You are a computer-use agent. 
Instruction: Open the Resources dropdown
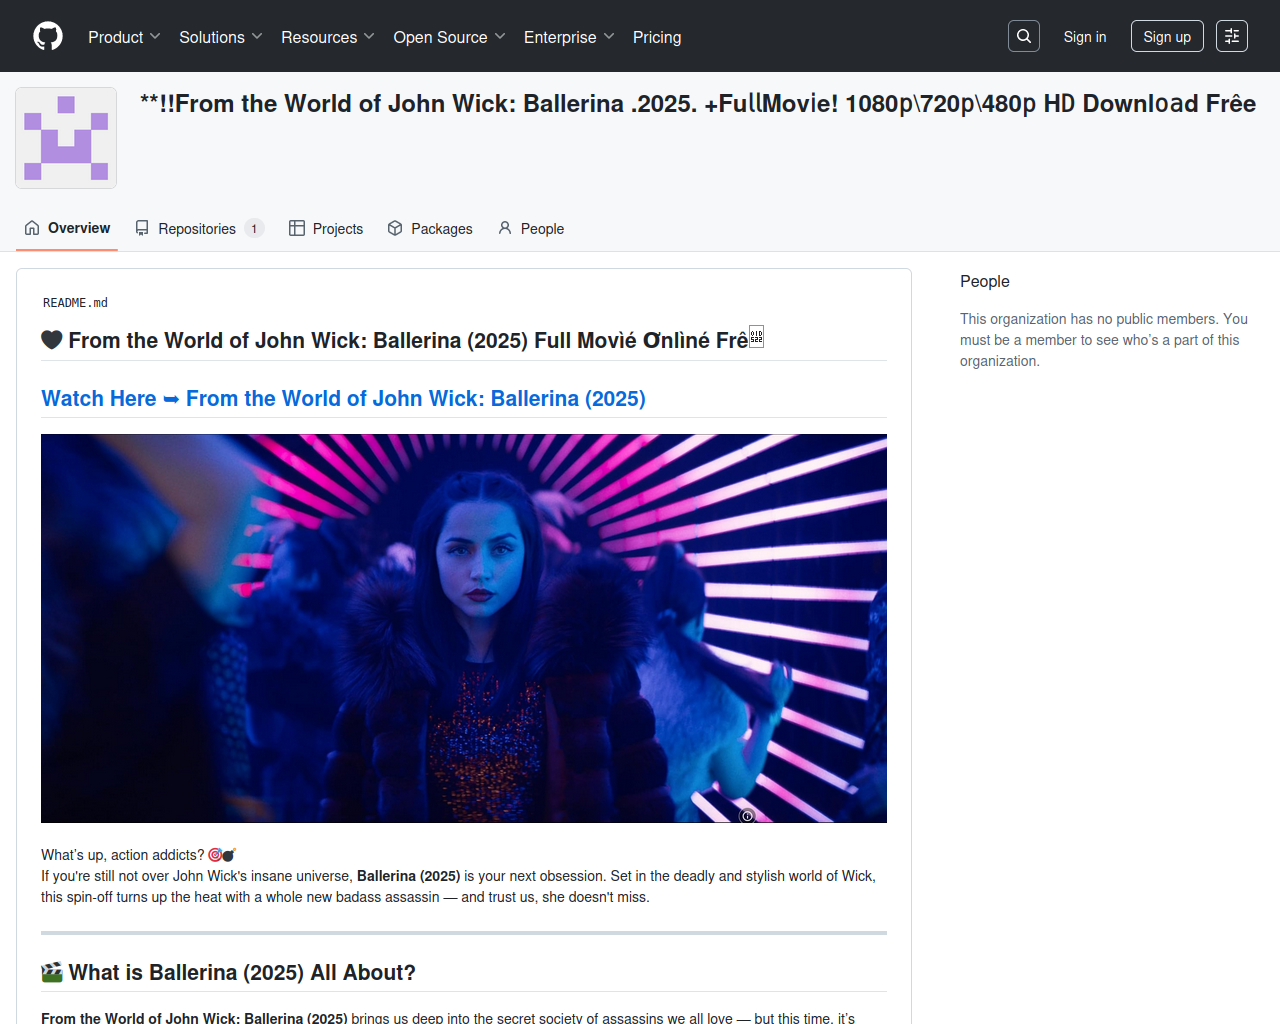(x=327, y=37)
